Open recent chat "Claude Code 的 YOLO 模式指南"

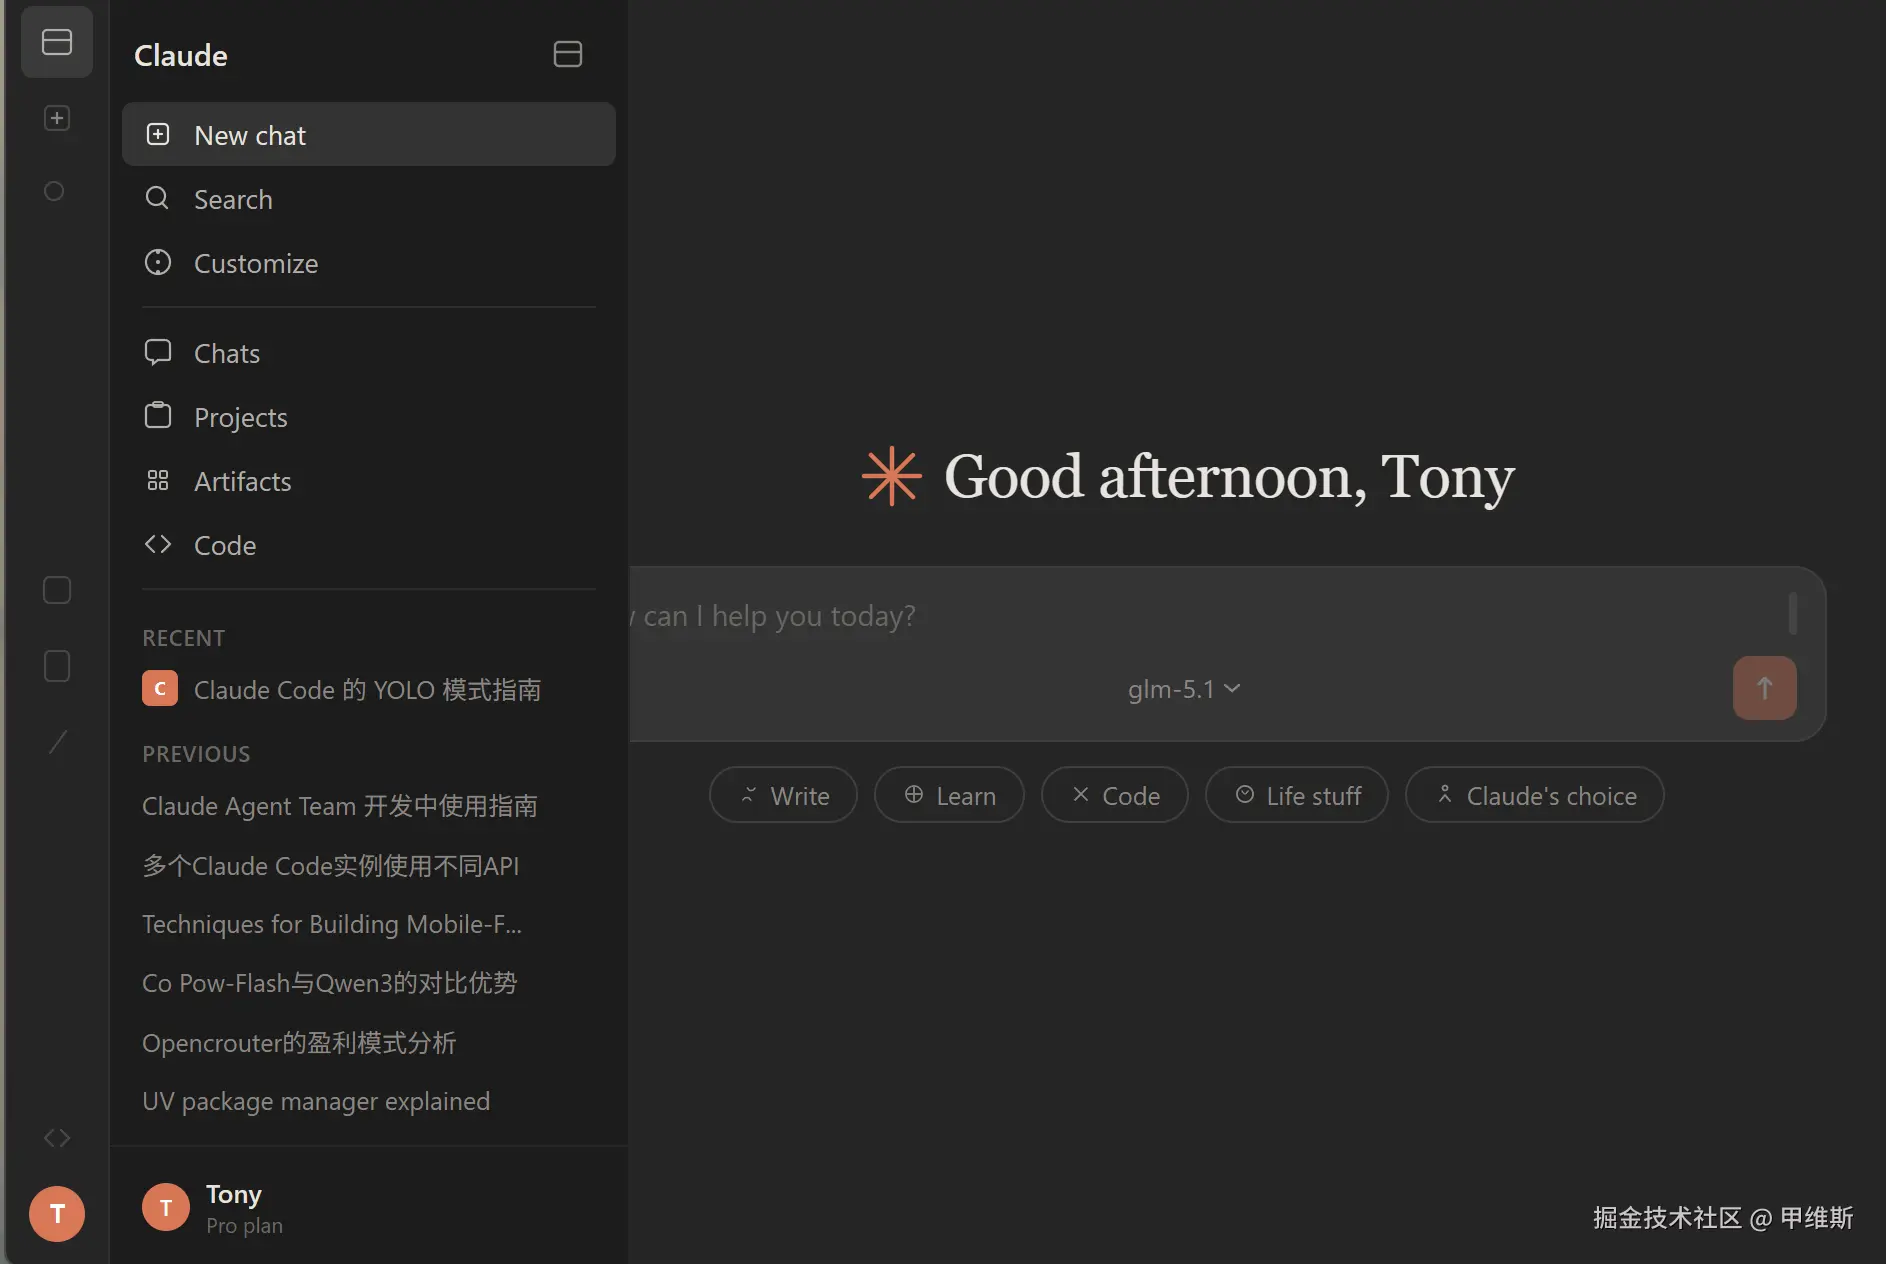point(369,689)
